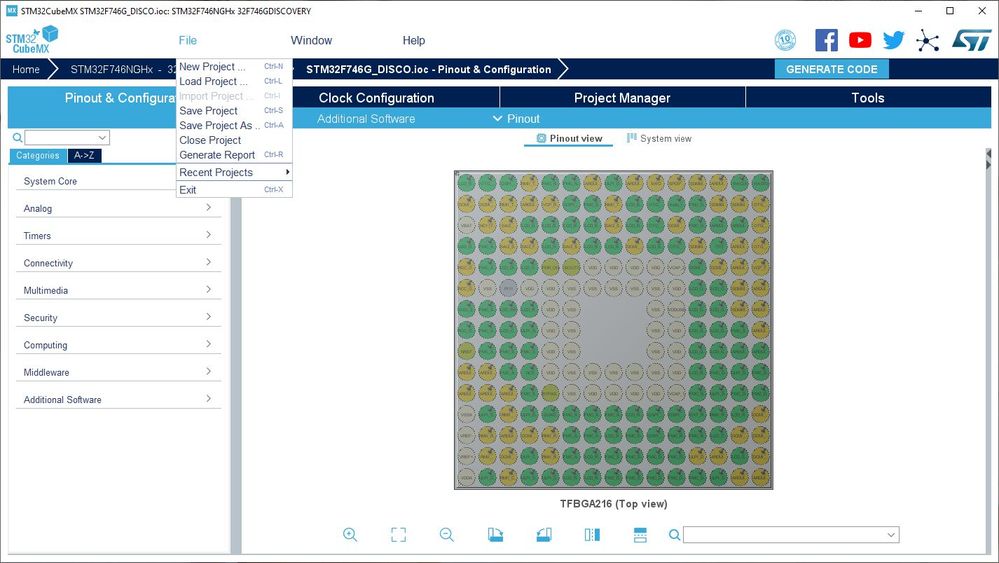The width and height of the screenshot is (999, 563).
Task: Click the category search magnifier icon
Action: pyautogui.click(x=17, y=138)
